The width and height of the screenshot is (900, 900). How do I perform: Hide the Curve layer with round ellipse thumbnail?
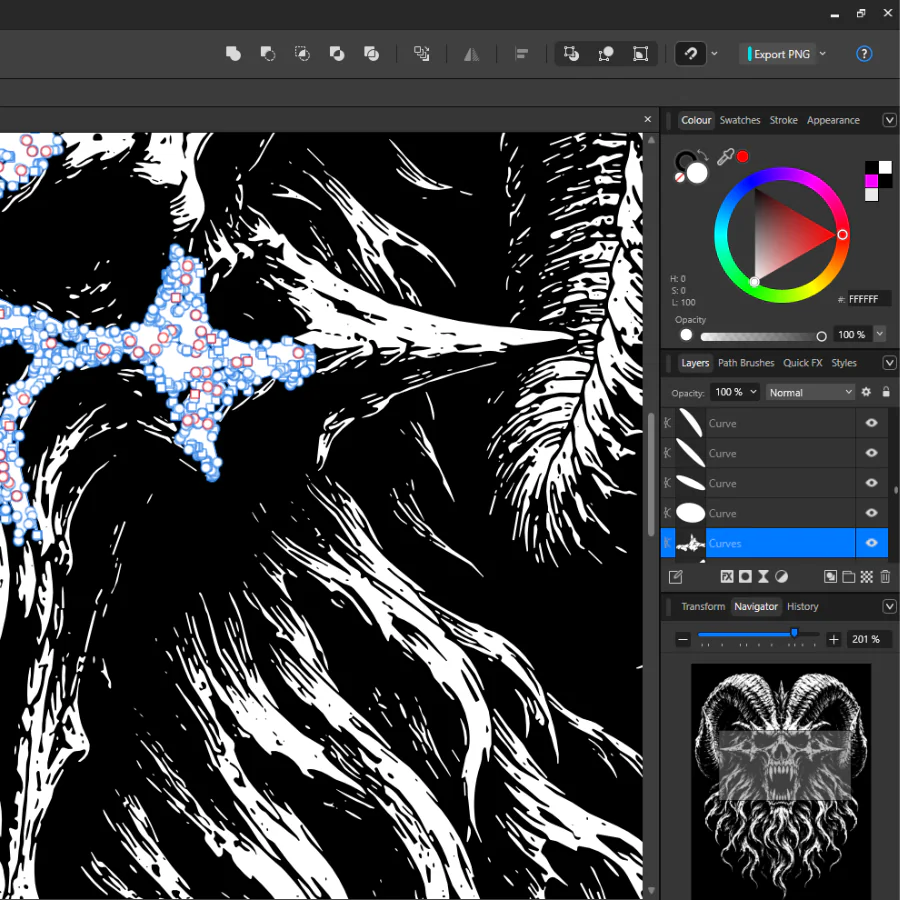pos(871,513)
